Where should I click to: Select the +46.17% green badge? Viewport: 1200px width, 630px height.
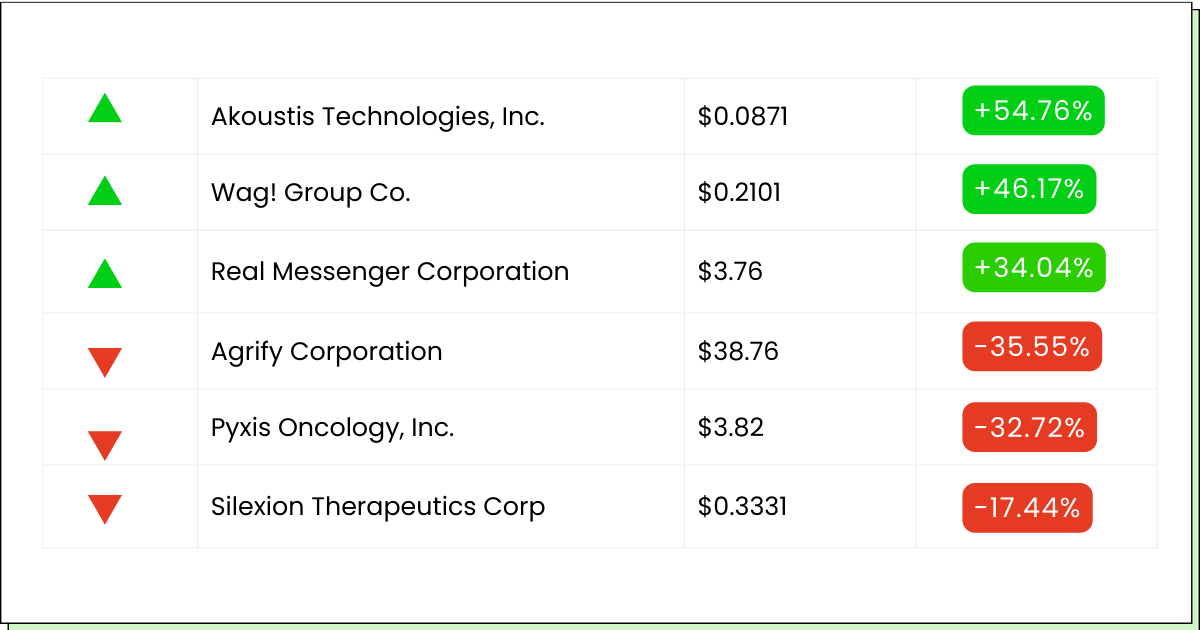coord(1029,189)
